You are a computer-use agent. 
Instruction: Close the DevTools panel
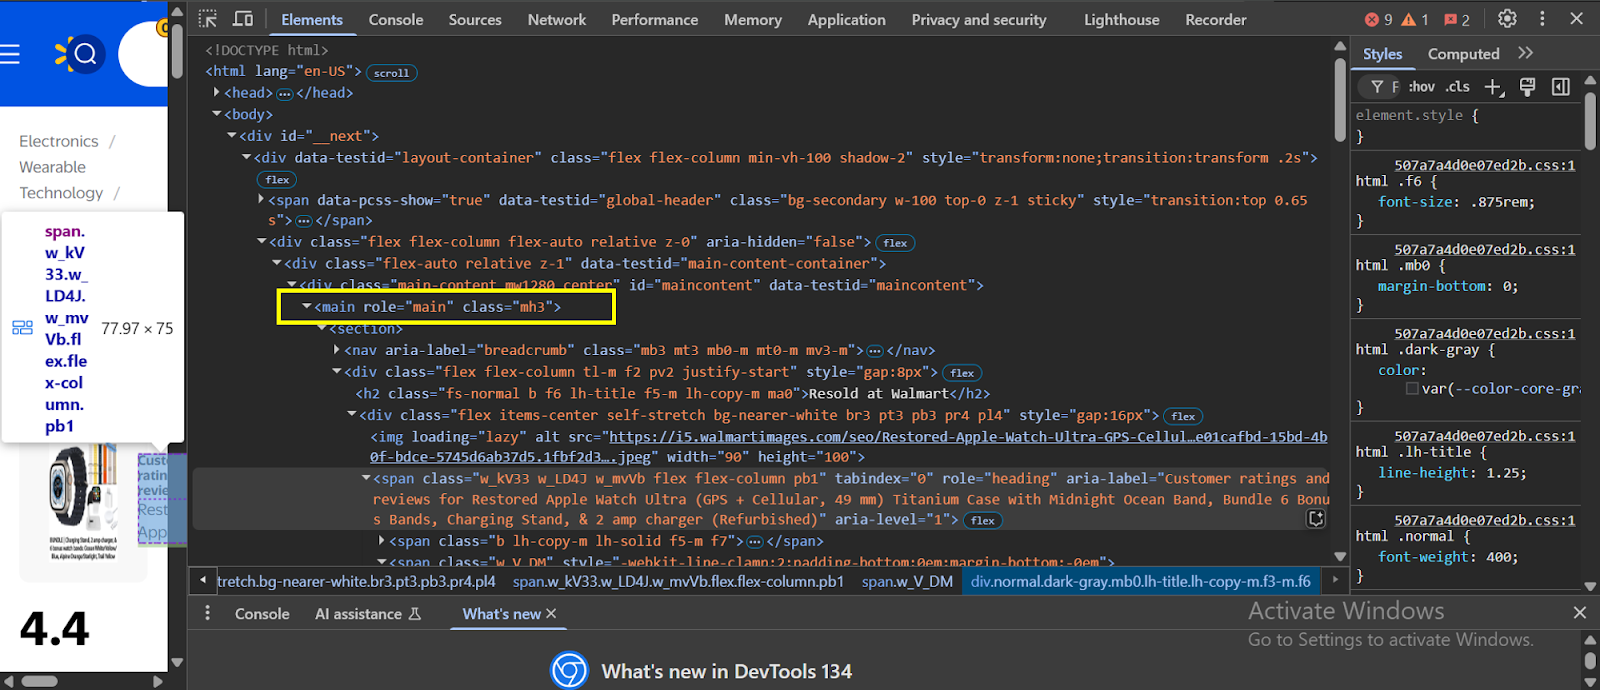click(x=1577, y=19)
